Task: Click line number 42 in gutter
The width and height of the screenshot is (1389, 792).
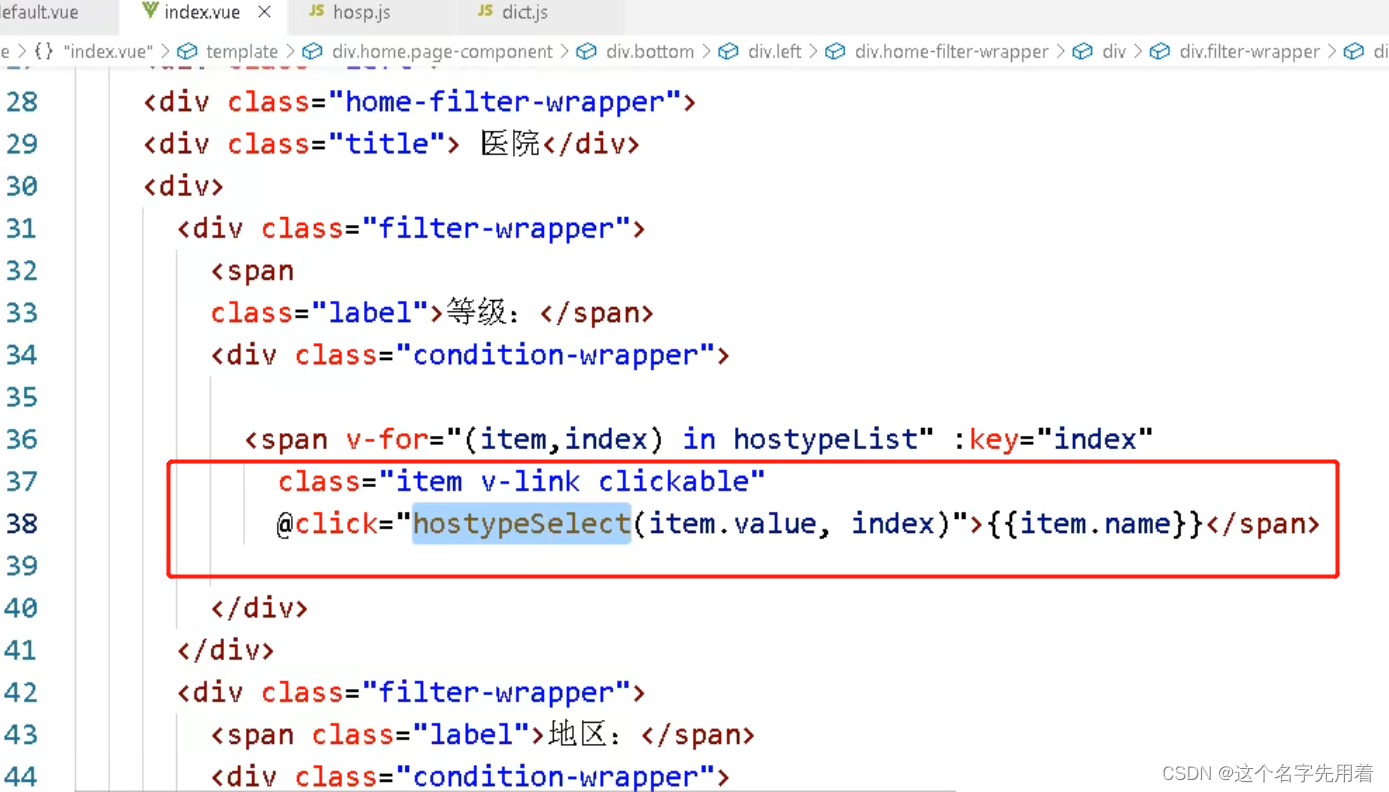Action: [21, 692]
